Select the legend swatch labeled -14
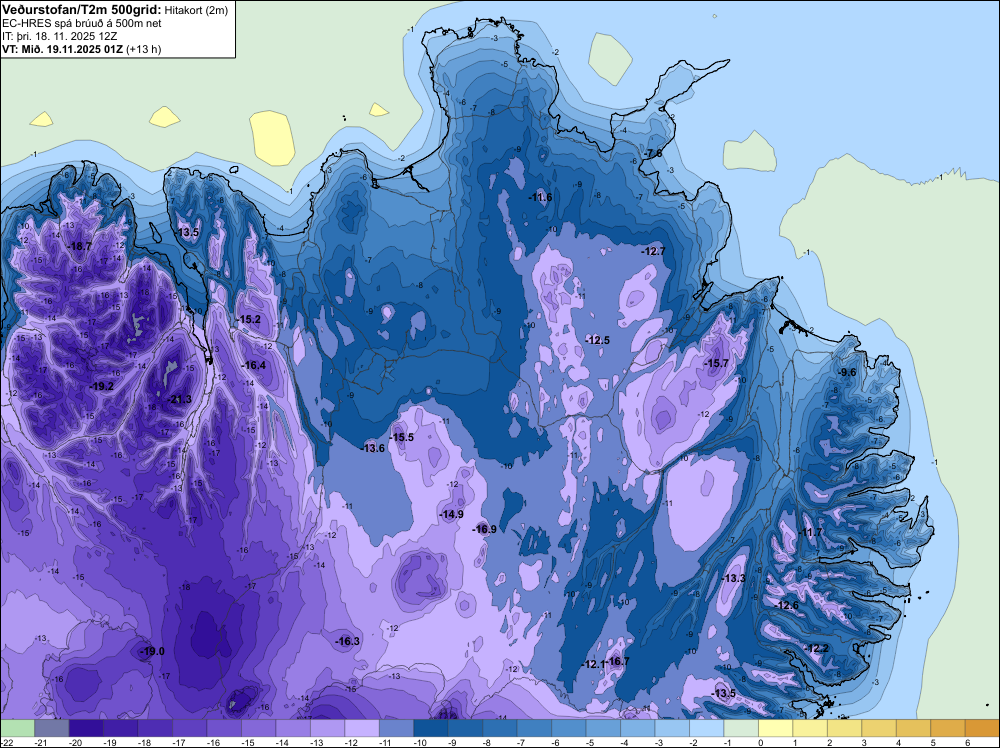The height and width of the screenshot is (748, 1000). (293, 728)
